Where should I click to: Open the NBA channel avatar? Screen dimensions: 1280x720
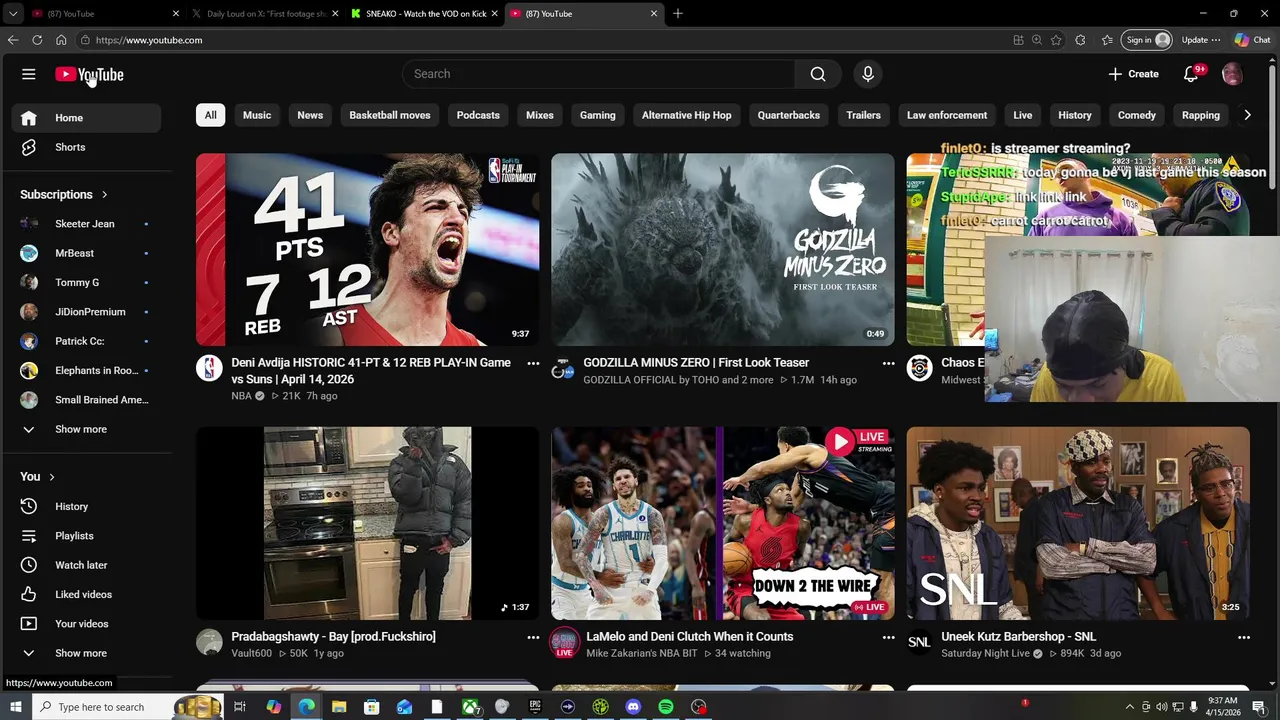tap(209, 368)
